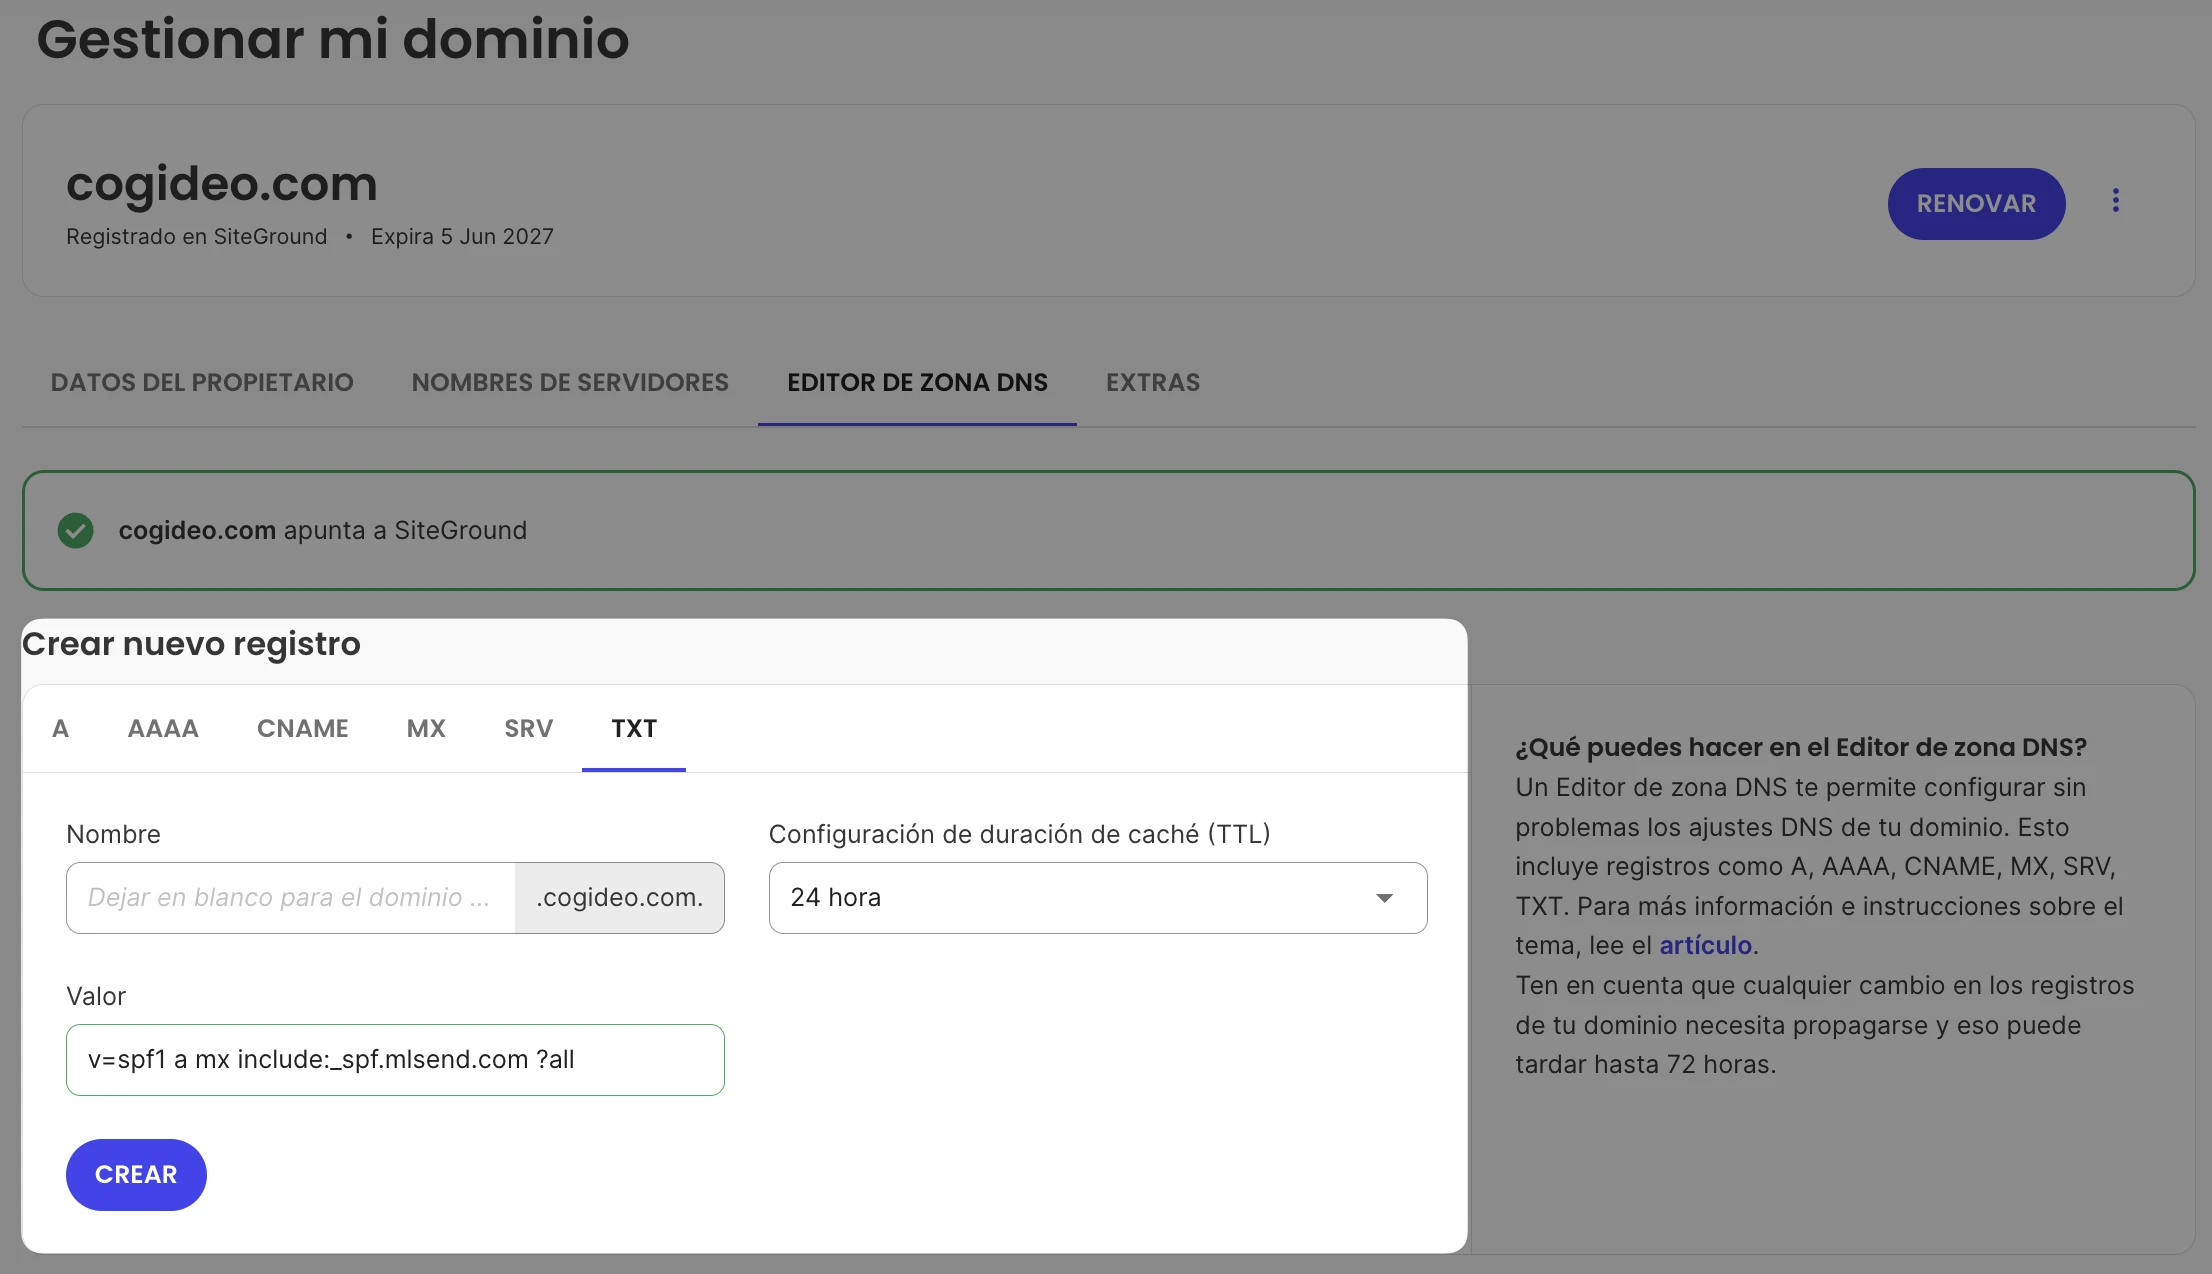Select the CNAME record tab

tap(303, 729)
